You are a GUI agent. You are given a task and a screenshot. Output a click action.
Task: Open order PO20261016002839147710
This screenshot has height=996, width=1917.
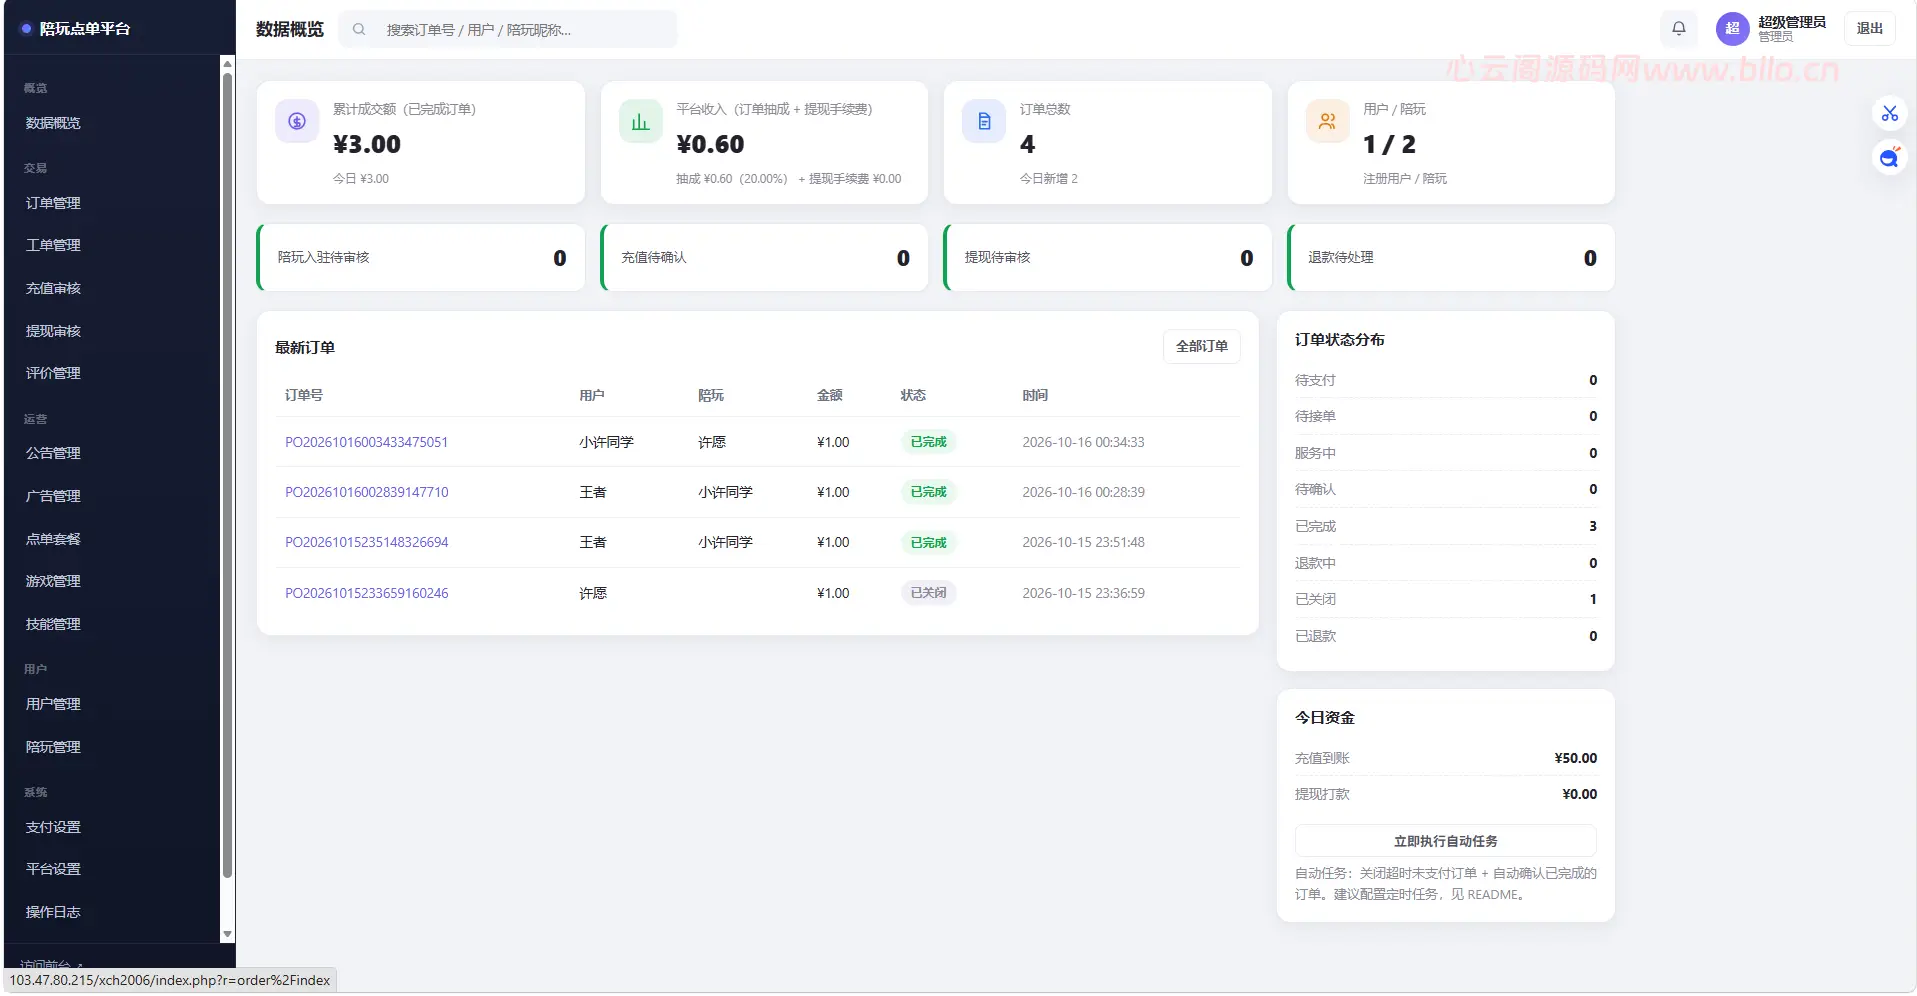[366, 492]
